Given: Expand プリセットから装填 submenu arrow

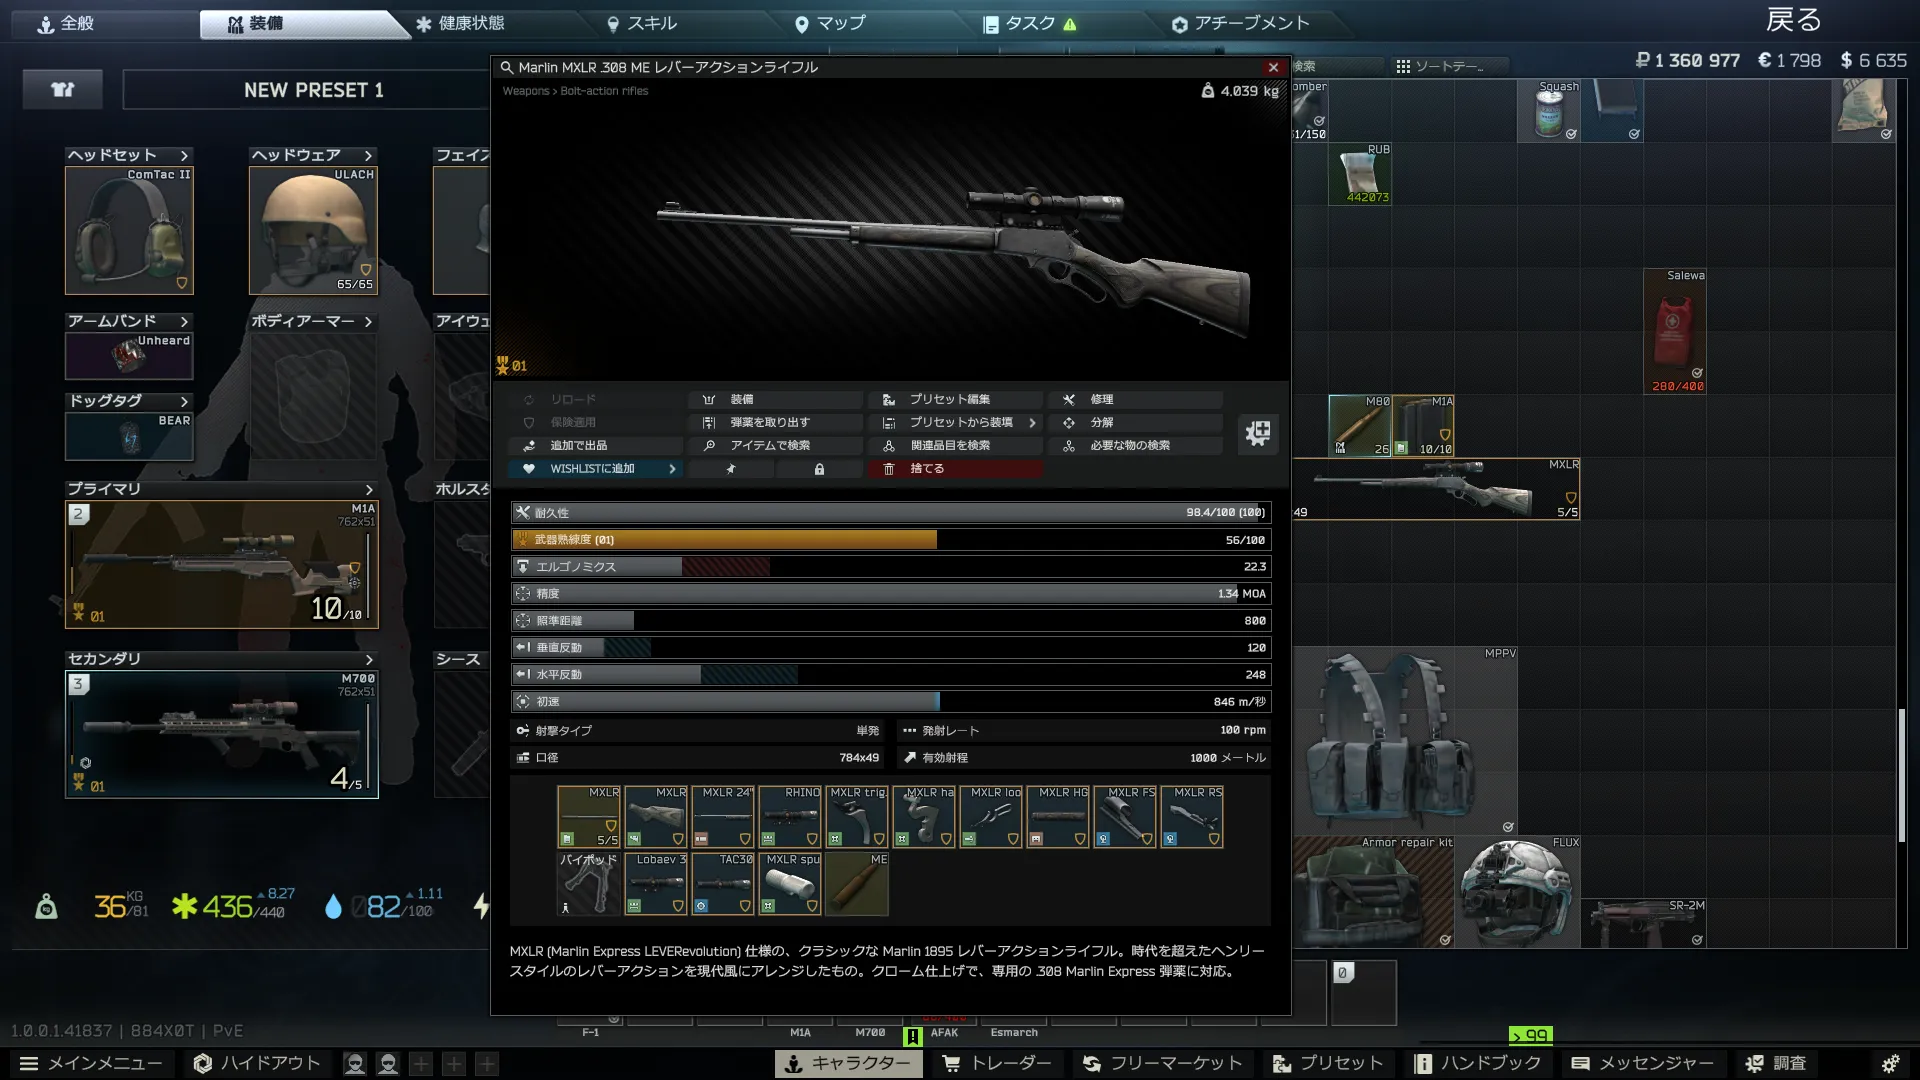Looking at the screenshot, I should [x=1032, y=423].
